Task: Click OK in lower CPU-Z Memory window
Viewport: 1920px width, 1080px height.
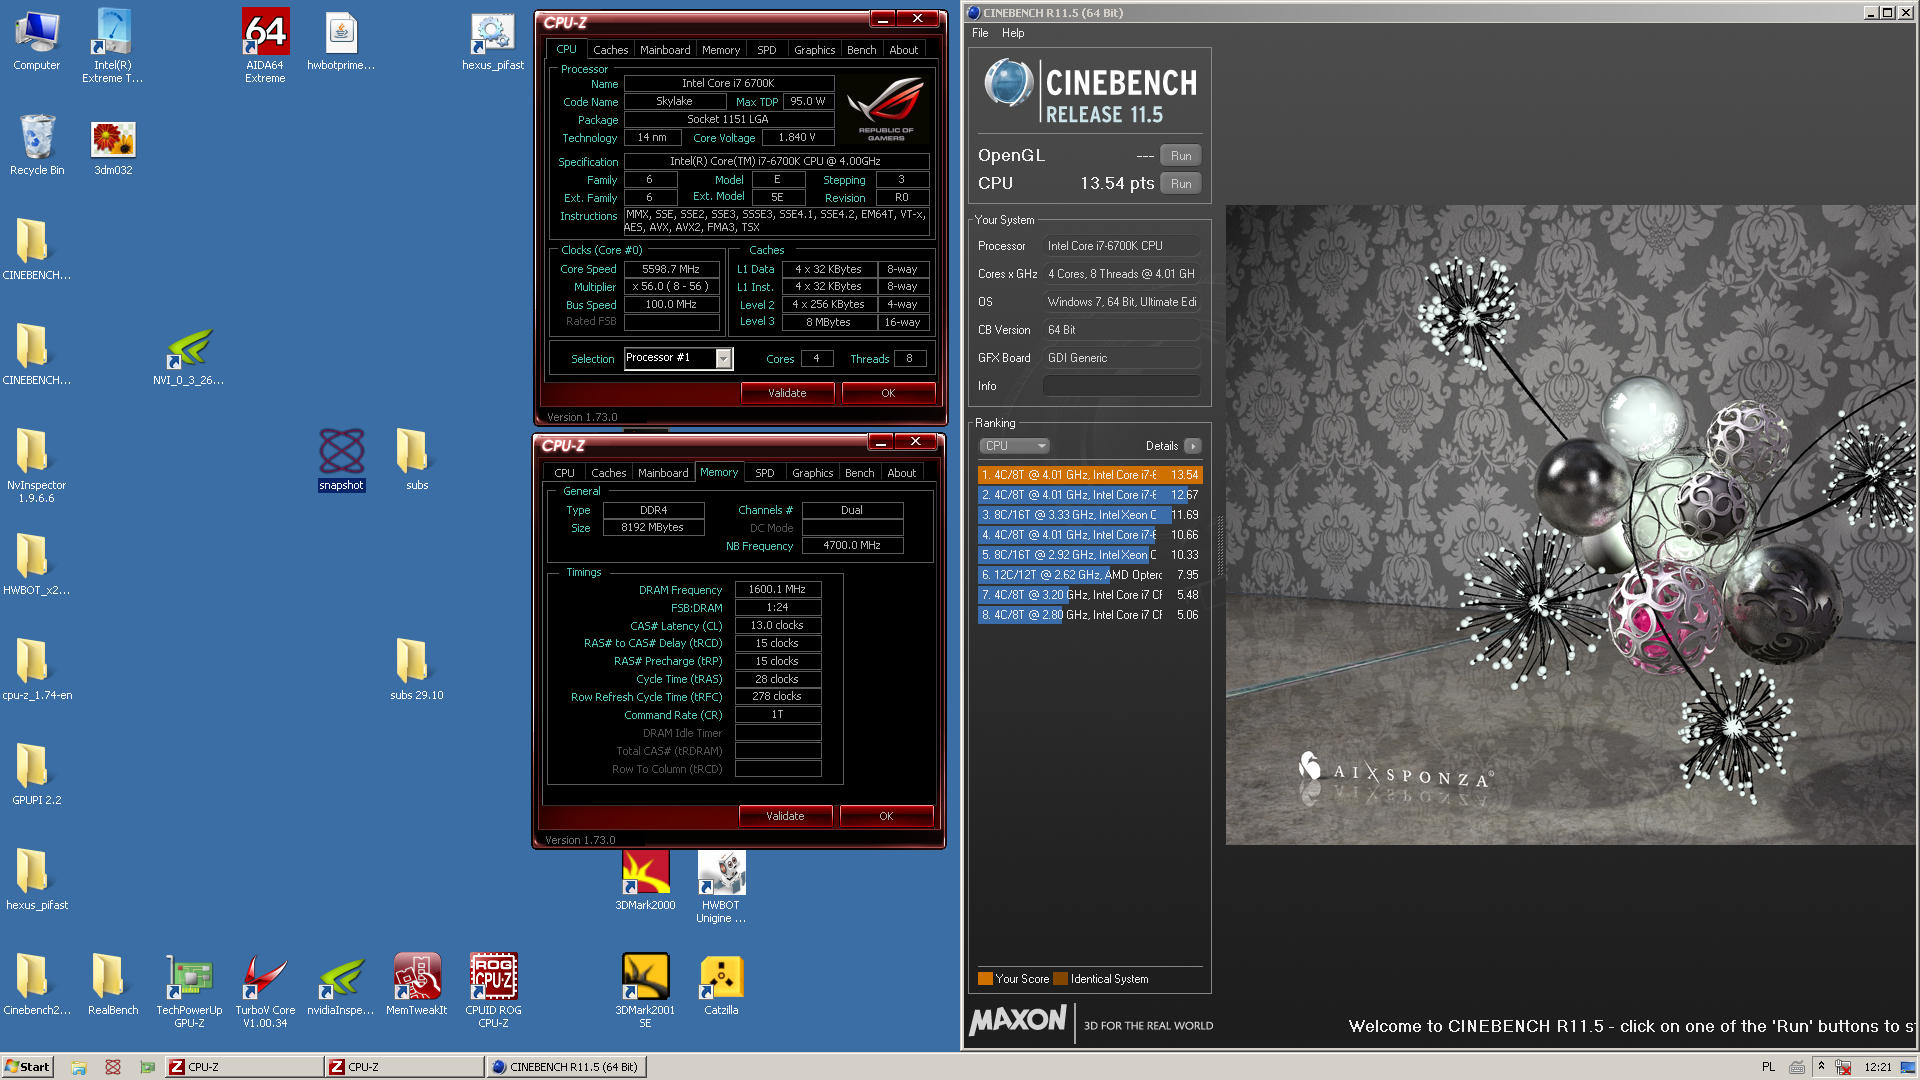Action: (x=886, y=816)
